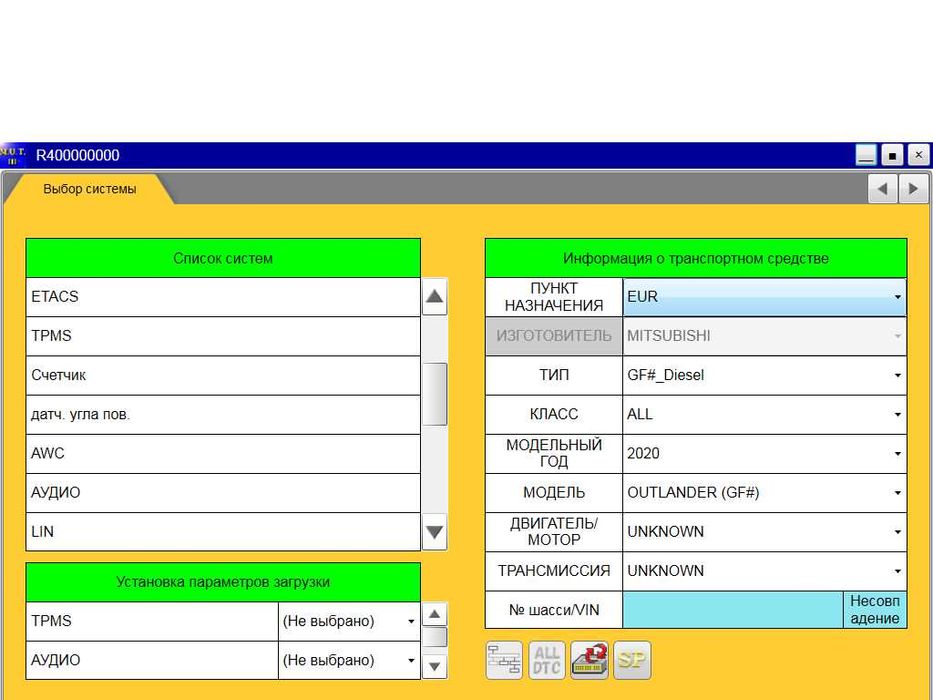Click the M.U.T.-III app icon in title bar
933x700 pixels.
12,156
